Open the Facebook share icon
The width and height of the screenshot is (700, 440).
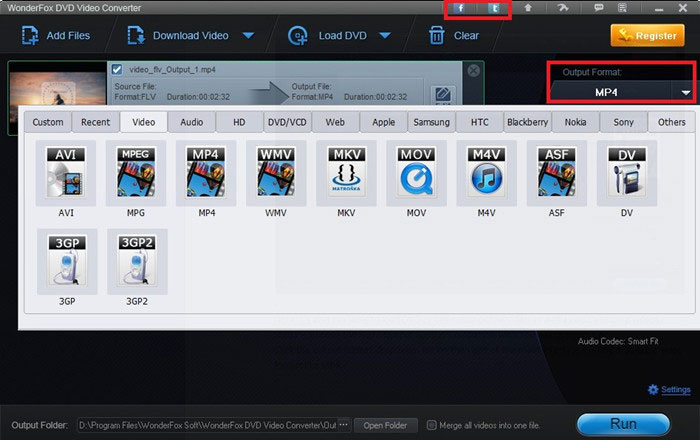[x=460, y=8]
